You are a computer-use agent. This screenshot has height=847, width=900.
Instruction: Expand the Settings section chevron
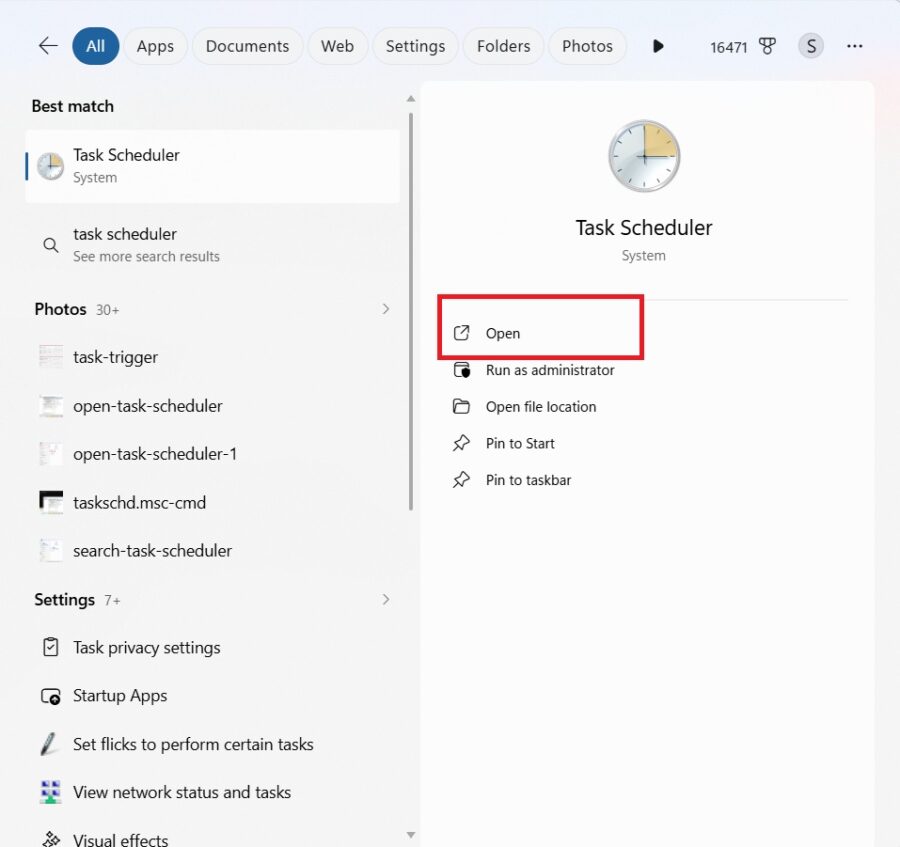pos(385,599)
